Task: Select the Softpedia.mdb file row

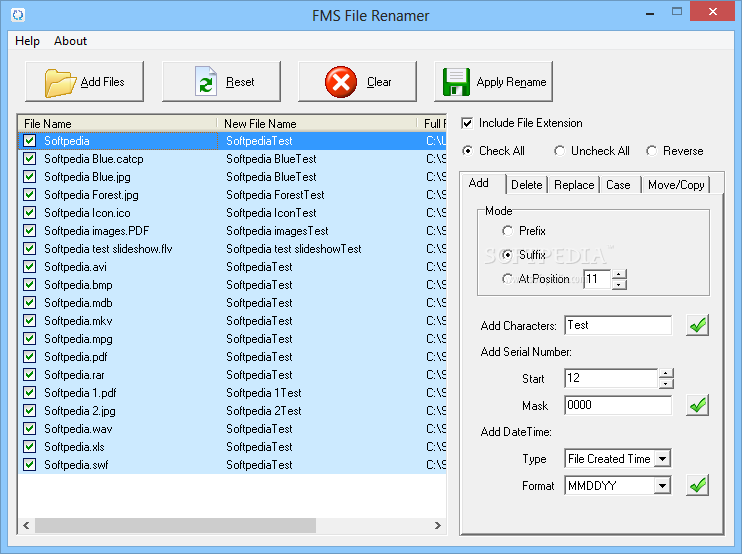Action: pyautogui.click(x=232, y=302)
